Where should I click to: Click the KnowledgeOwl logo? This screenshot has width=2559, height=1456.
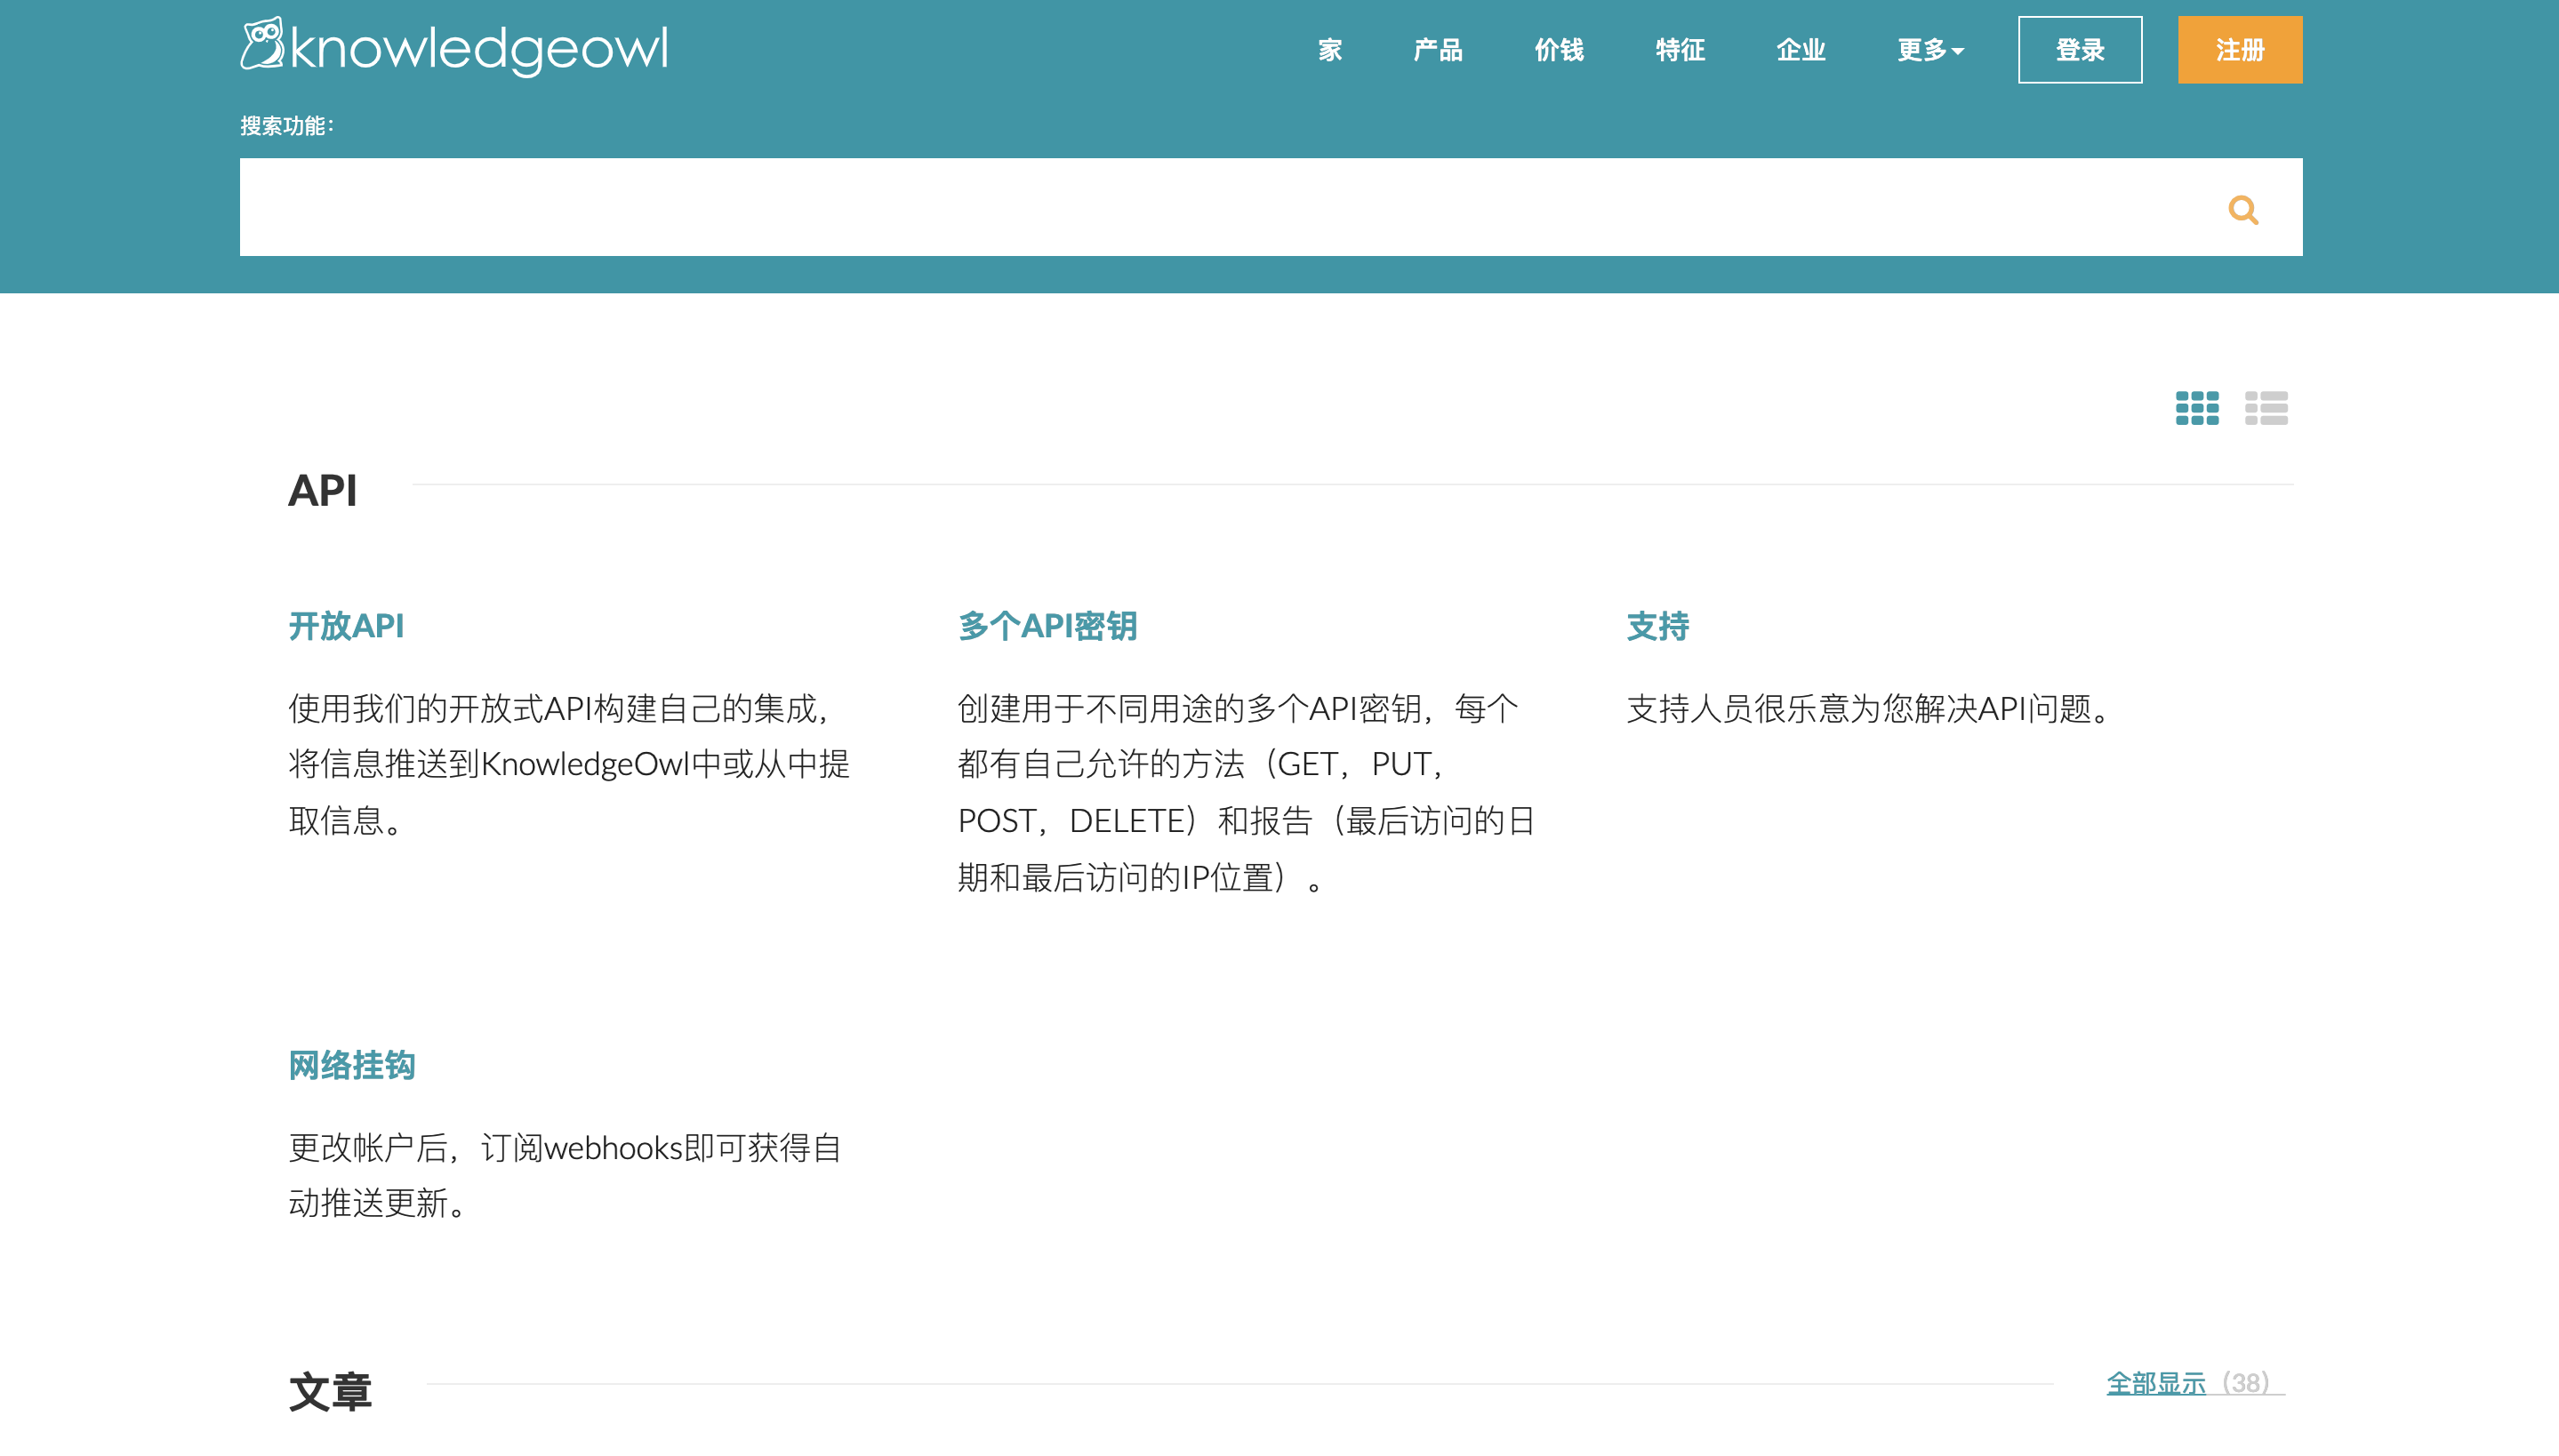tap(454, 47)
